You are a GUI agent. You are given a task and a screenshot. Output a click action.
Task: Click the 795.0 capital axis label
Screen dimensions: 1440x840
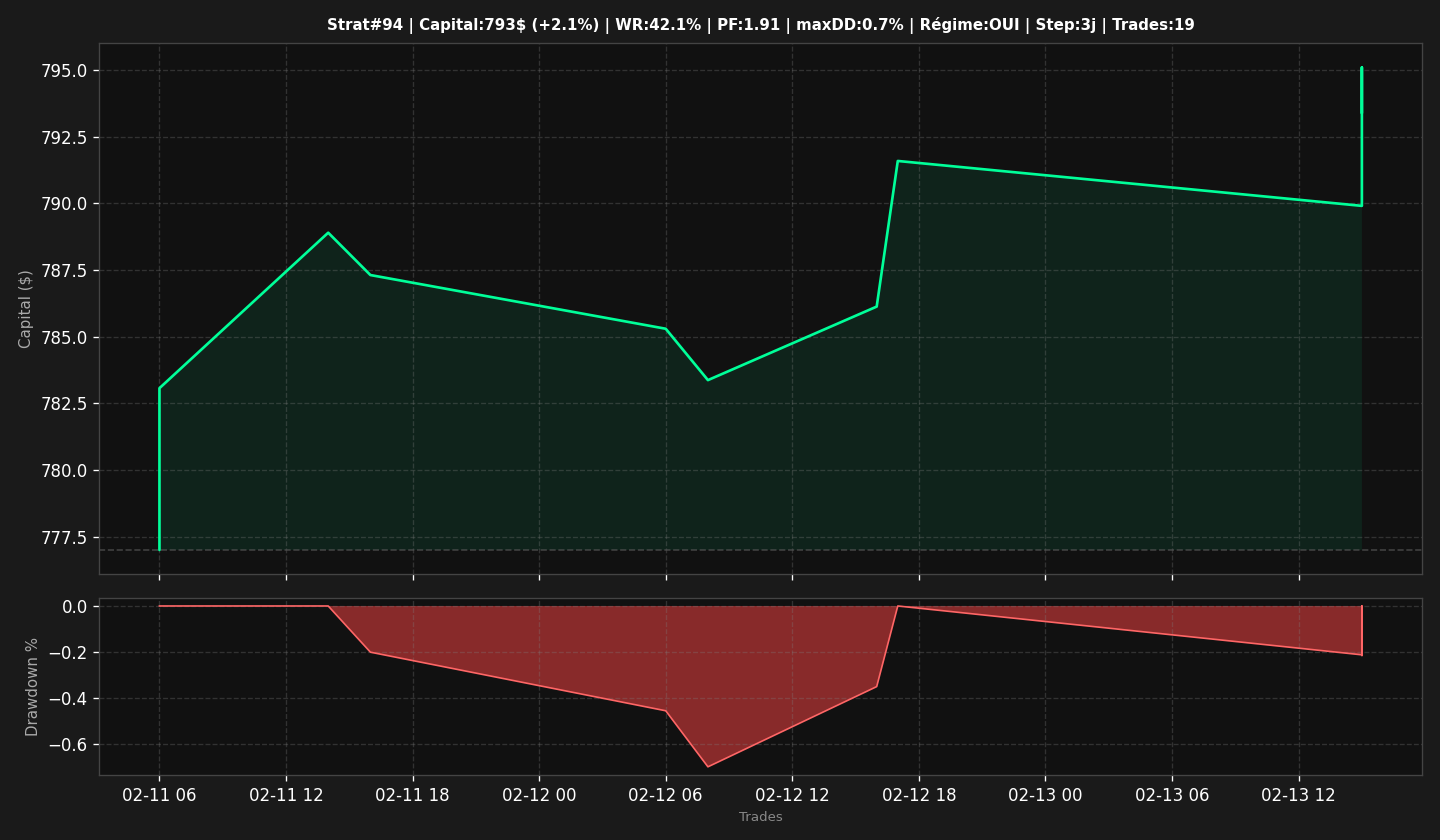point(66,71)
